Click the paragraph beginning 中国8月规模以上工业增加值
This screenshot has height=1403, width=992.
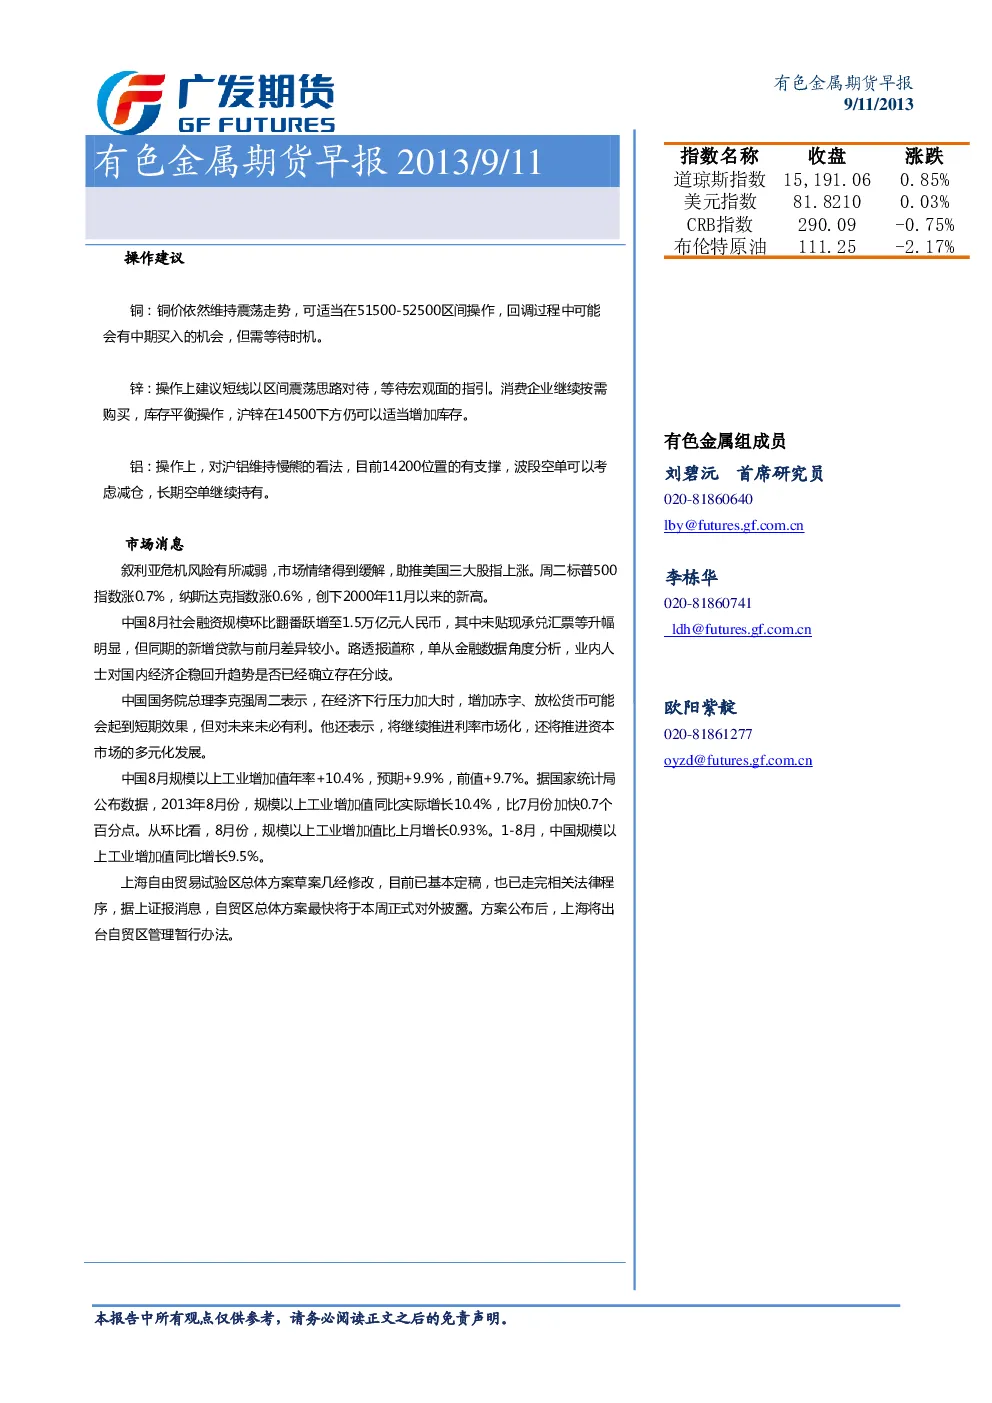pos(356,817)
